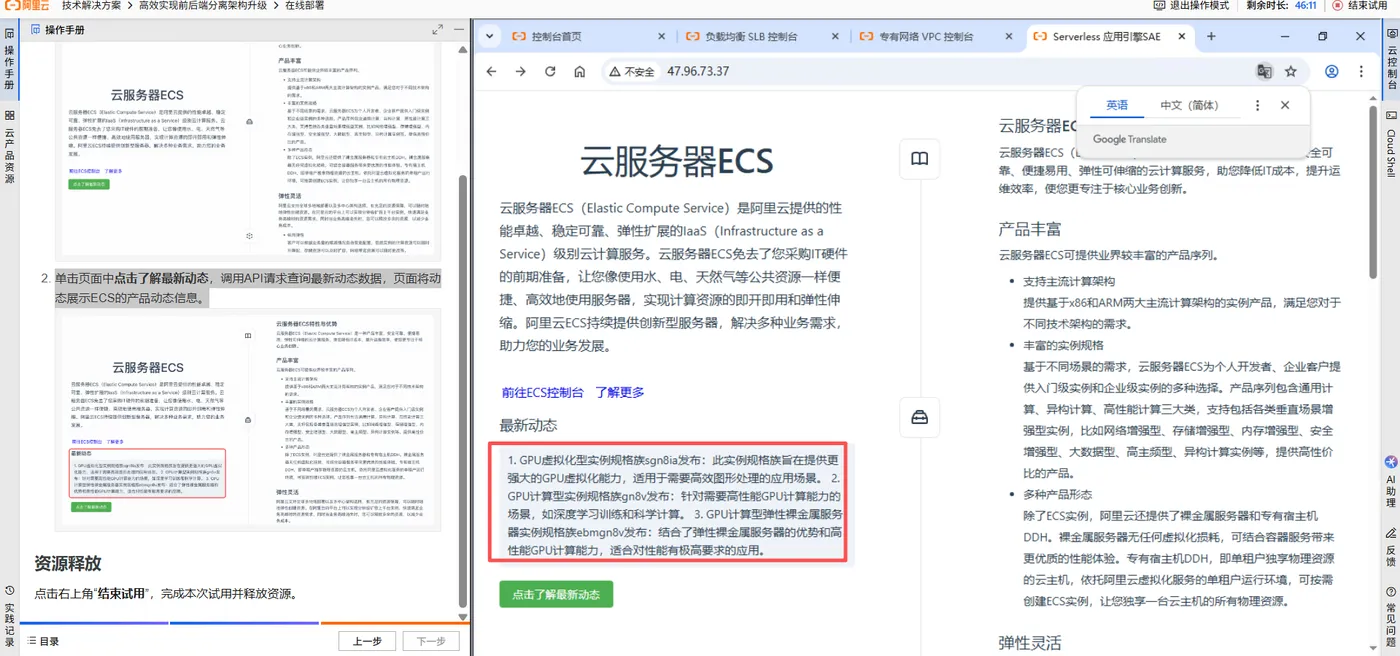Click the green 点击了解最新动态 button

(x=556, y=594)
